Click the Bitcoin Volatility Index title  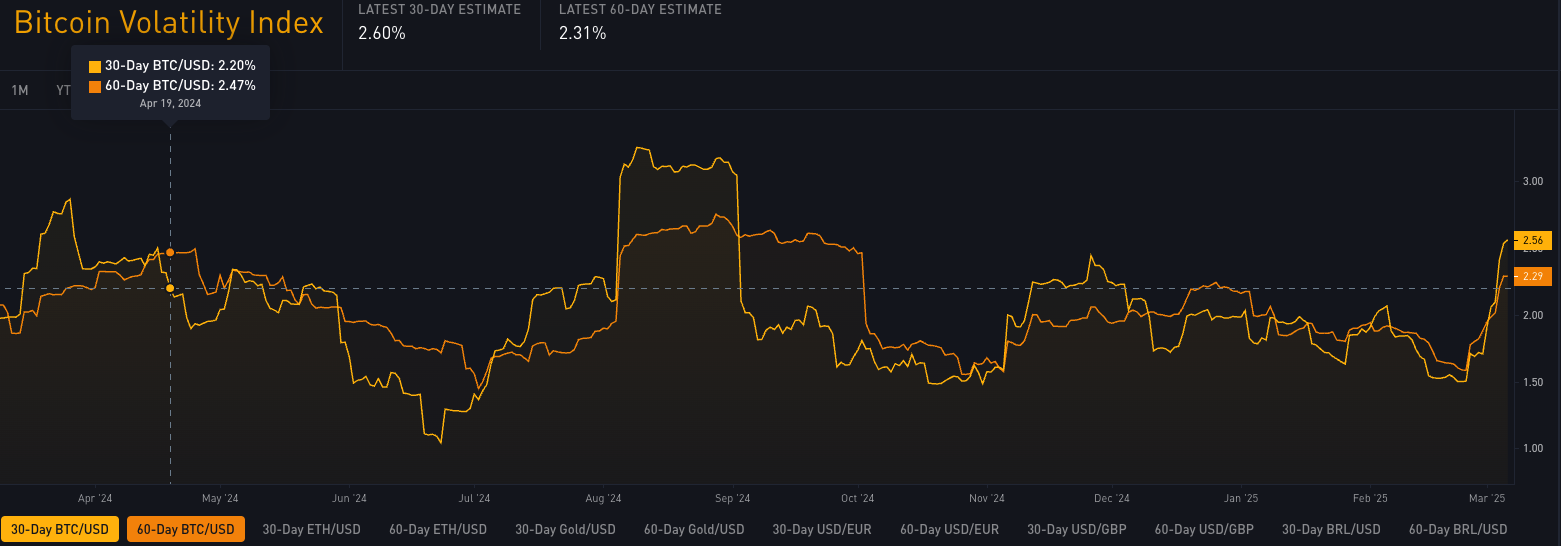click(169, 23)
